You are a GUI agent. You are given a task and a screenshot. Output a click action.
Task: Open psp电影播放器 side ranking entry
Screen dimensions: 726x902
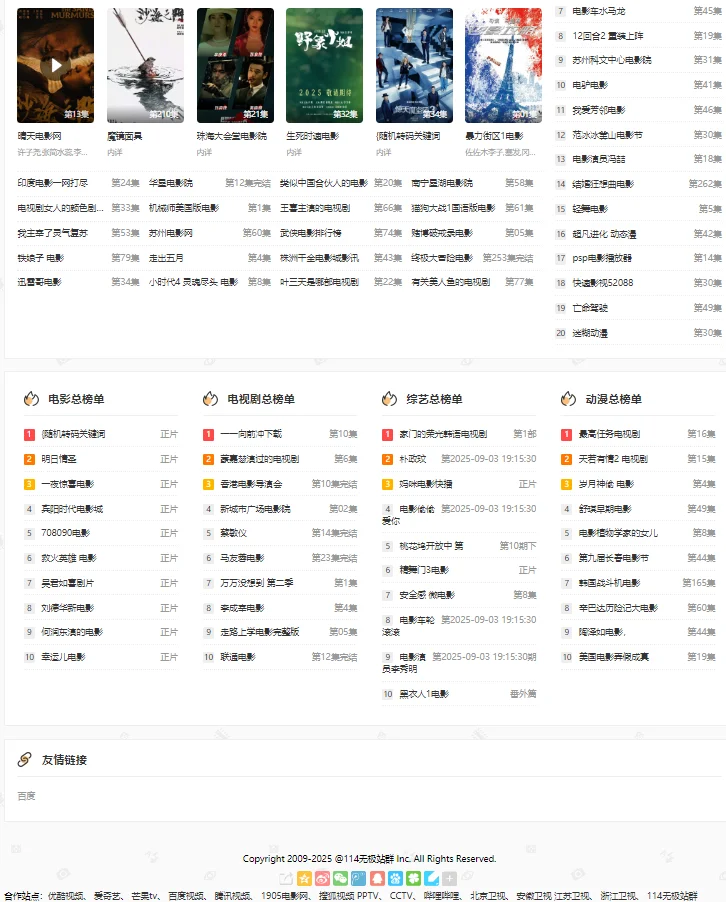pyautogui.click(x=602, y=258)
